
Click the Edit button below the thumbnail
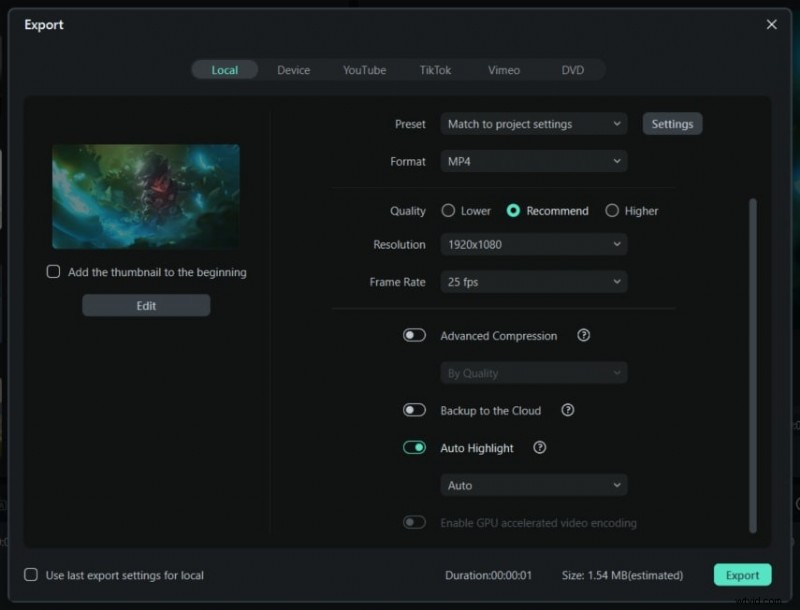click(146, 305)
